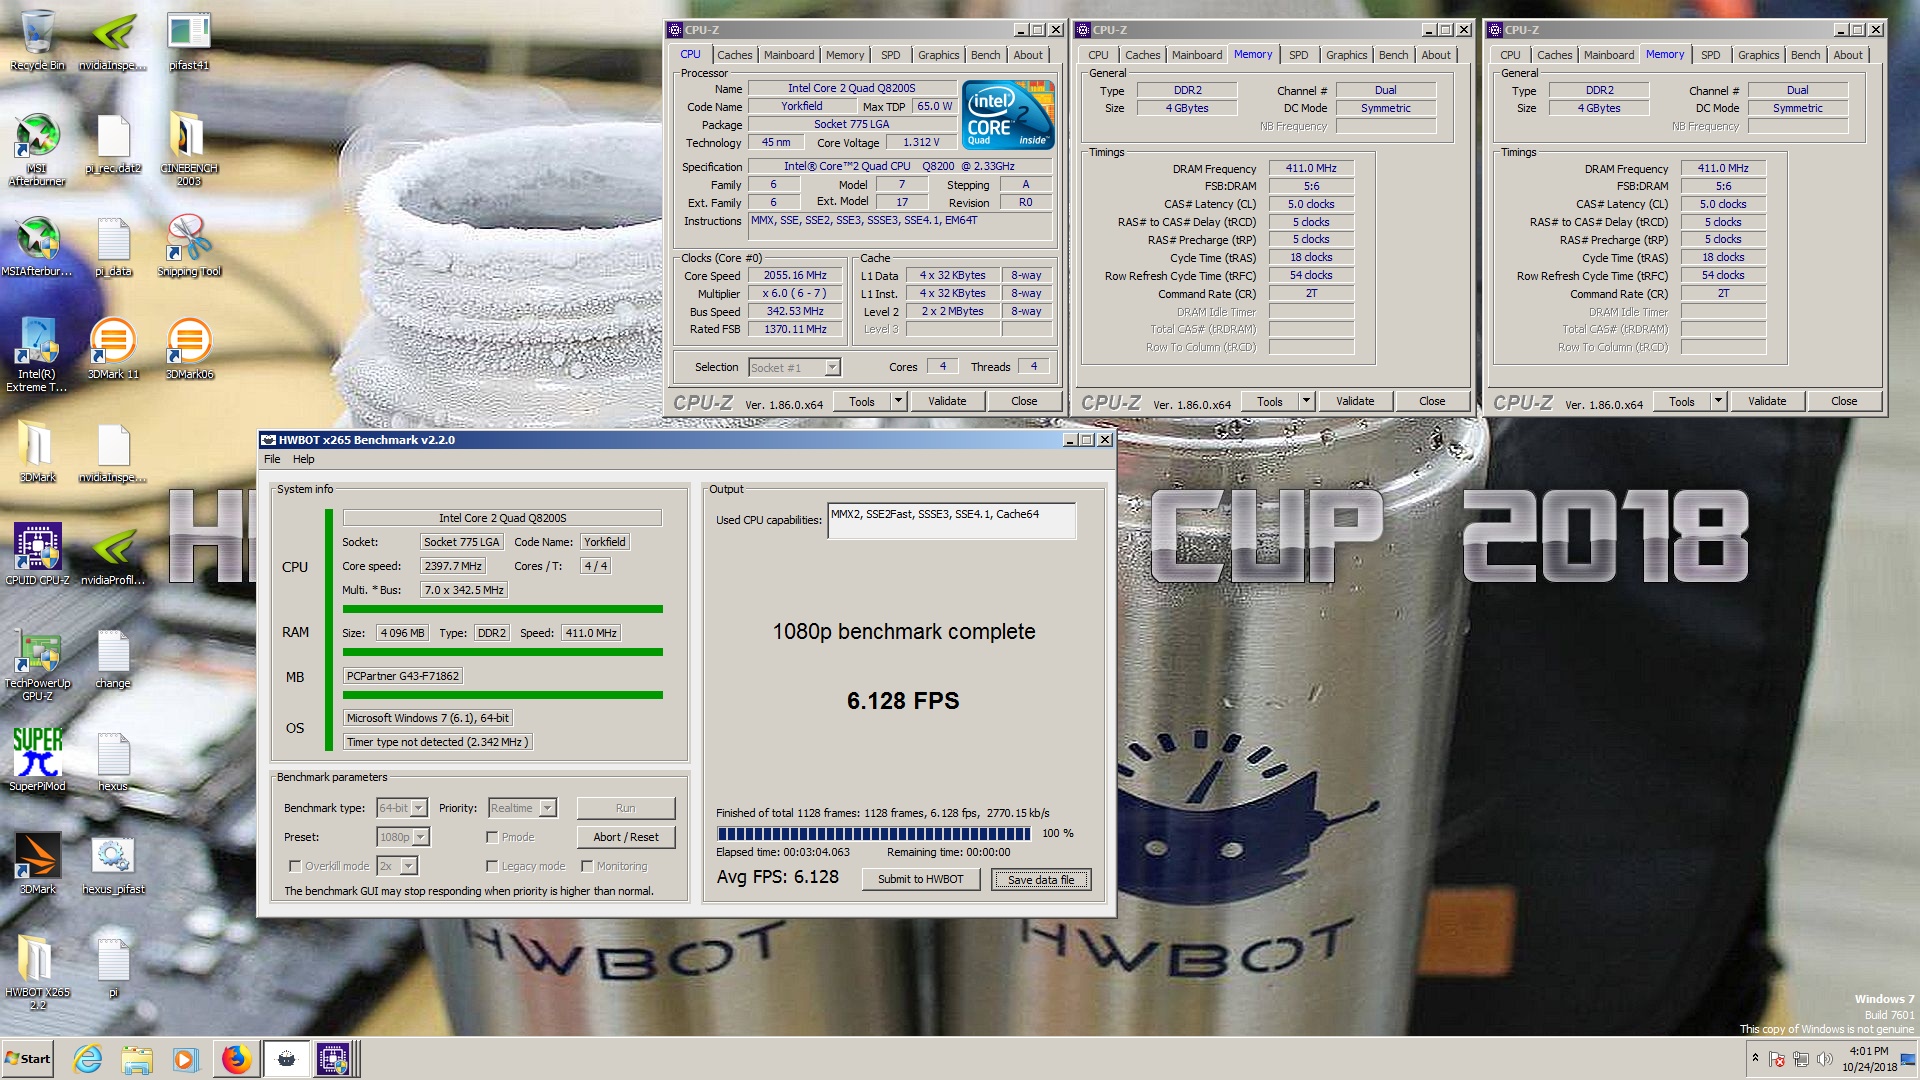Open the CPUID CPU-Z desktop shortcut
Screen dimensions: 1920x1080
click(37, 554)
